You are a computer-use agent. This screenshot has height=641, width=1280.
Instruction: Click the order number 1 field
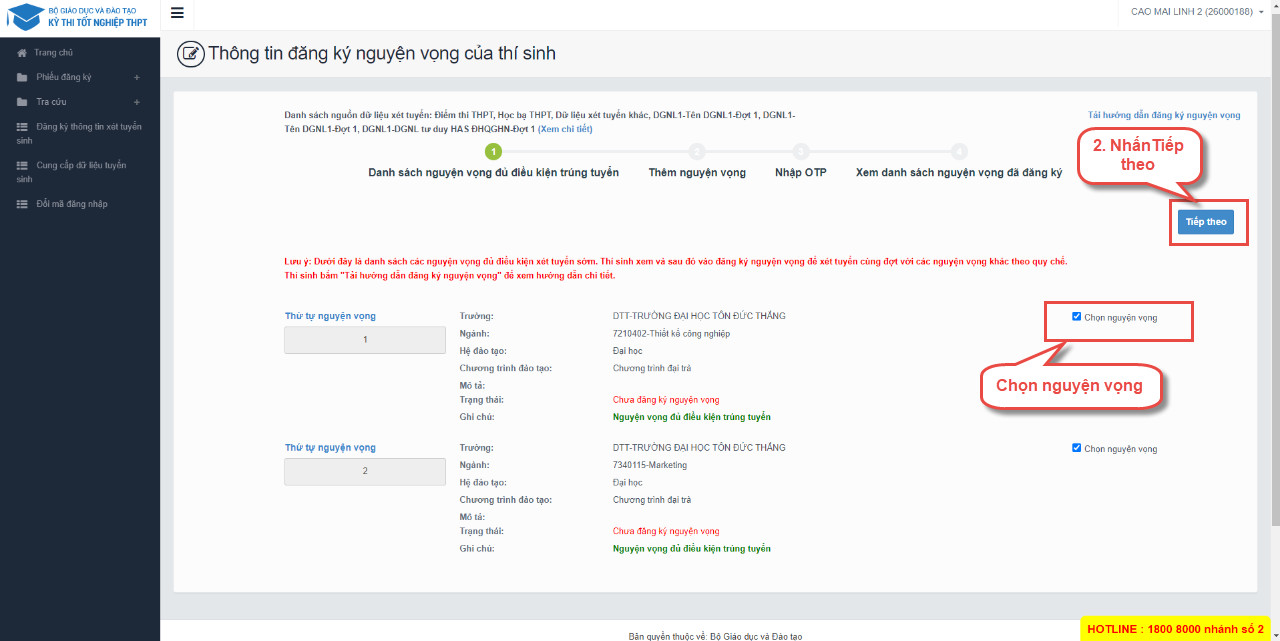(x=365, y=340)
